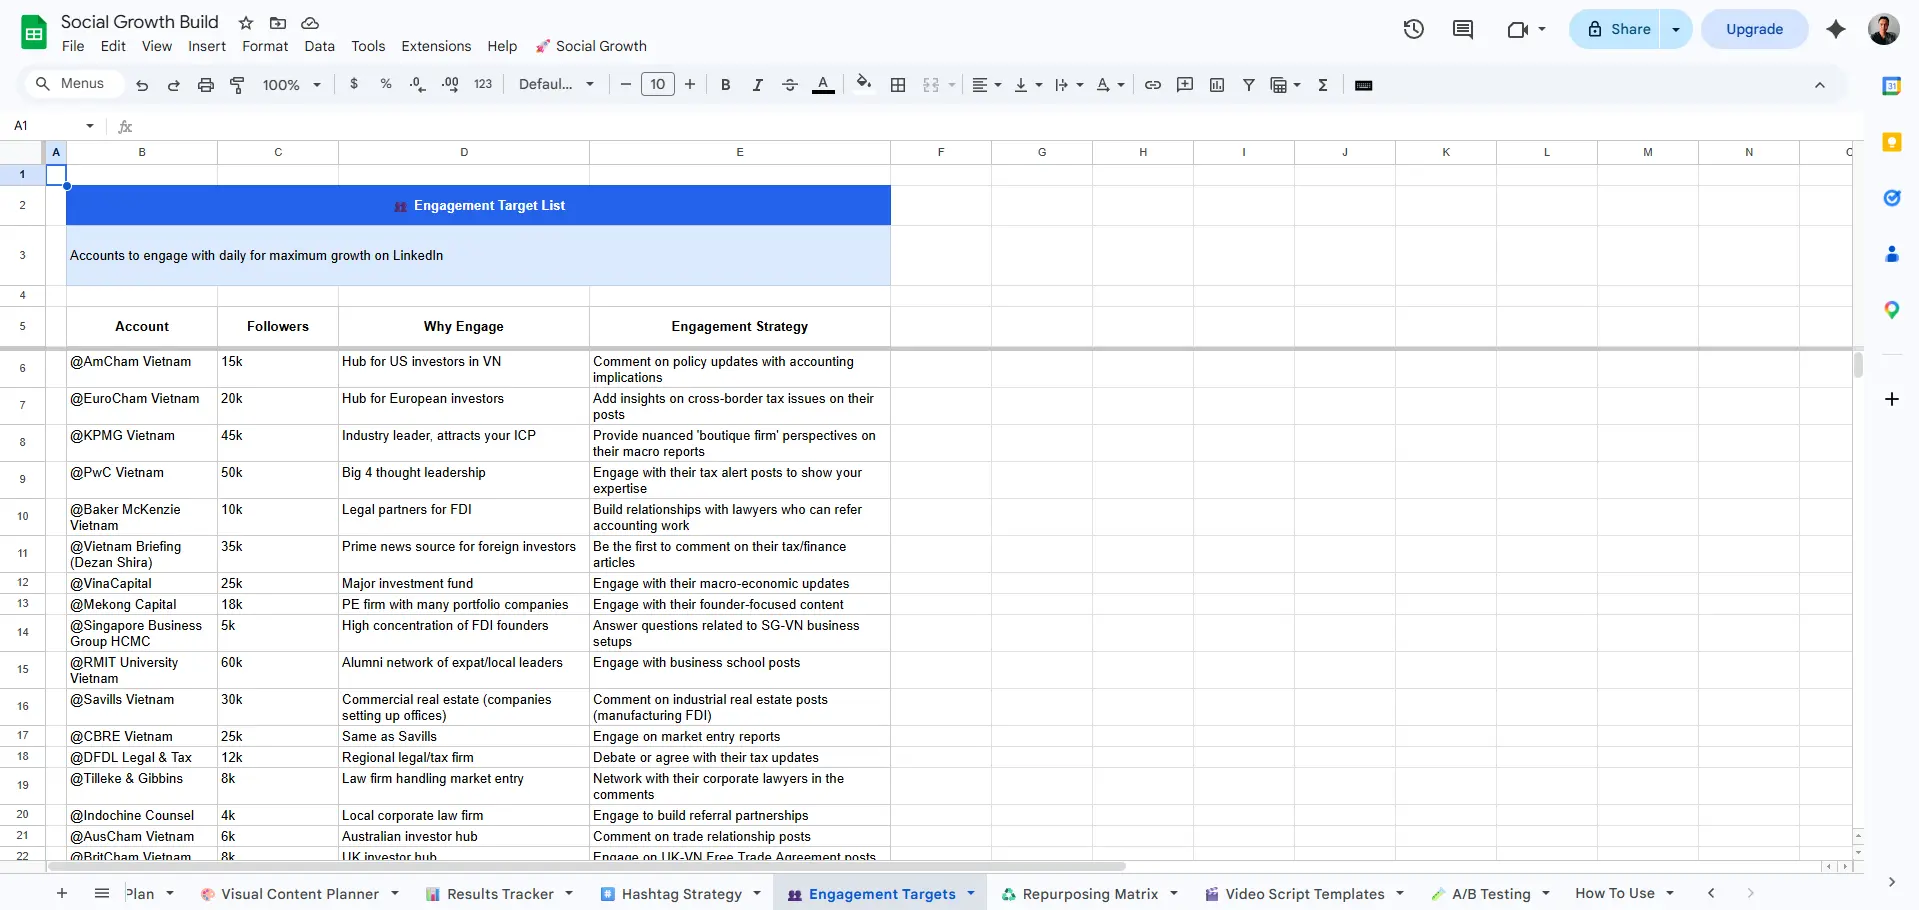The height and width of the screenshot is (910, 1919).
Task: Open Google Maps side panel
Action: click(x=1891, y=310)
